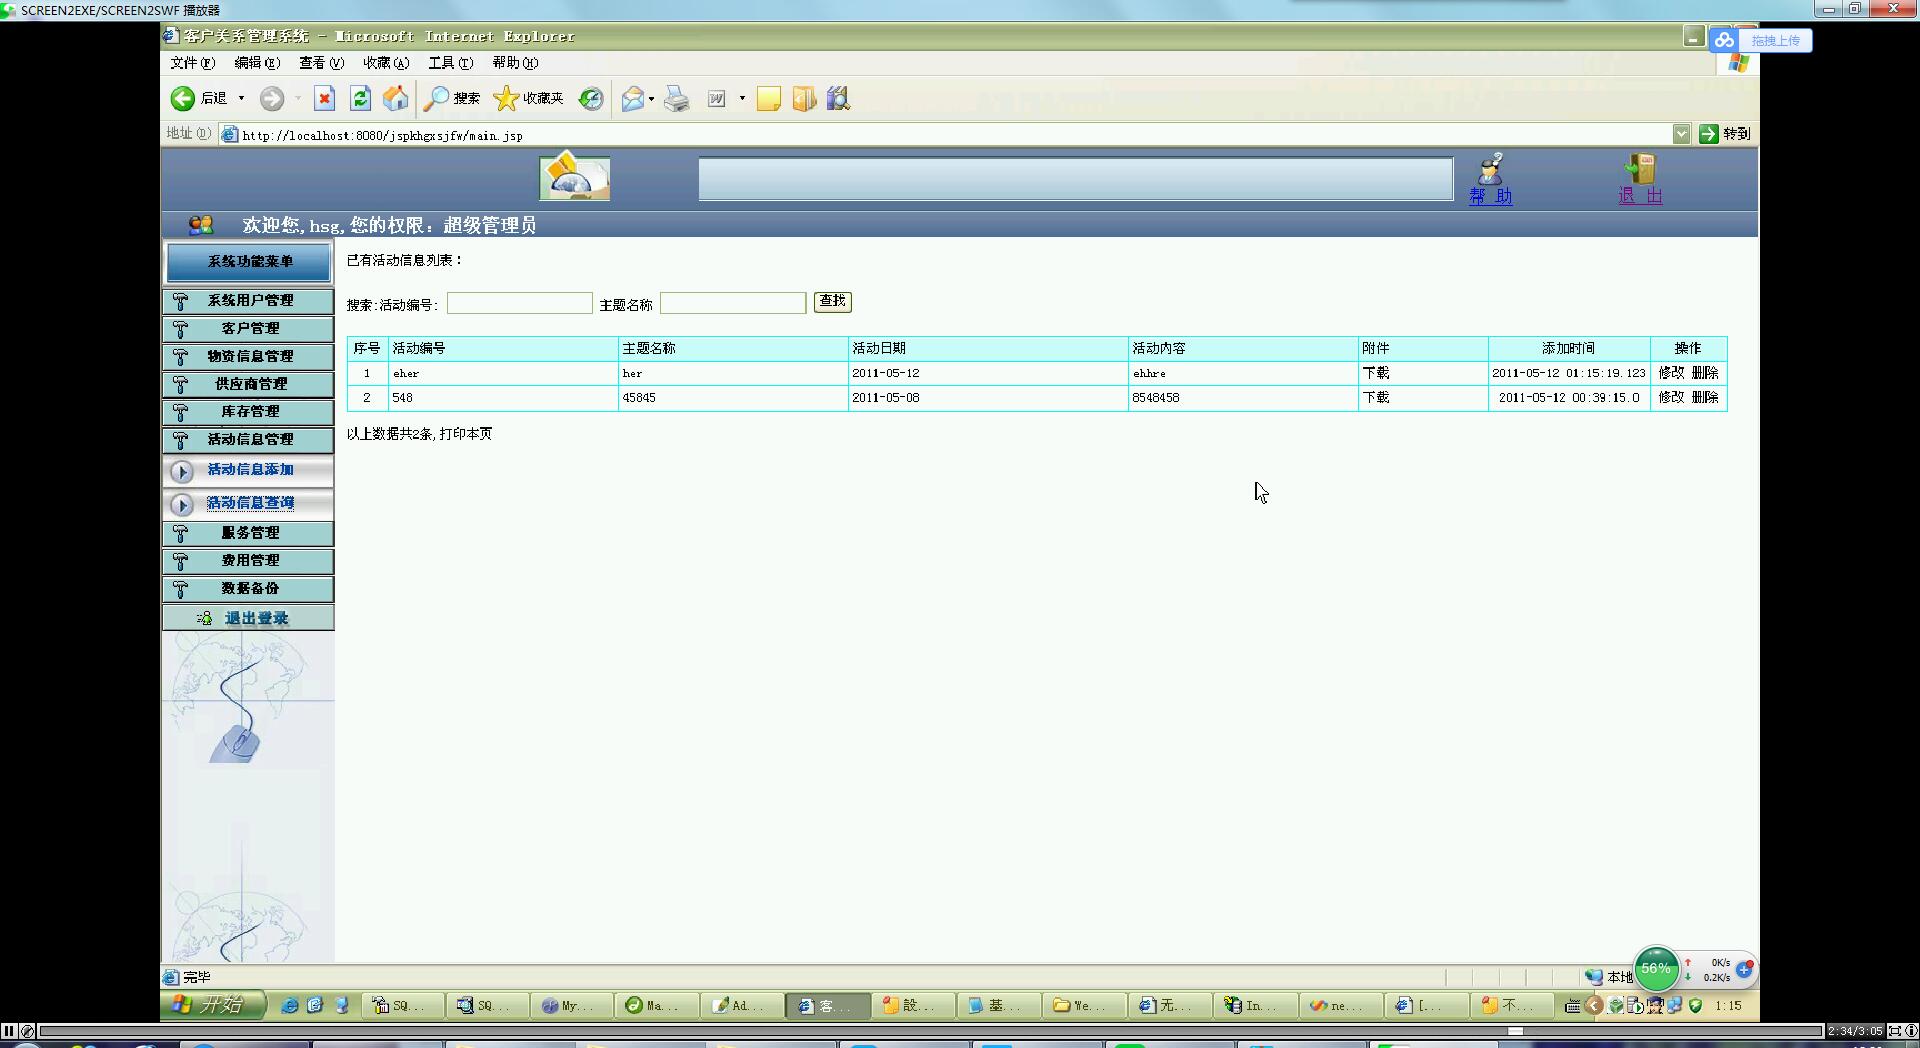The width and height of the screenshot is (1920, 1048).
Task: Click the Home page icon
Action: pos(396,98)
